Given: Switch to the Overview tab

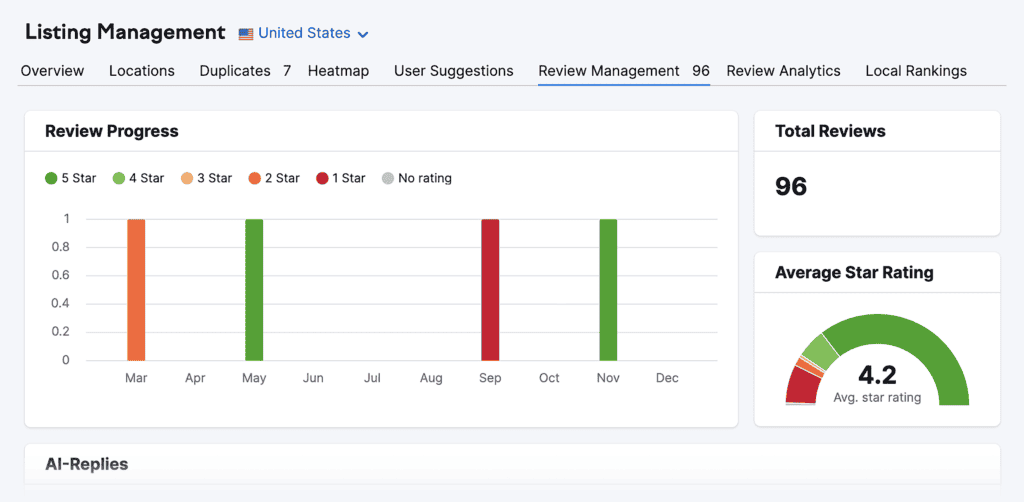Looking at the screenshot, I should 52,71.
